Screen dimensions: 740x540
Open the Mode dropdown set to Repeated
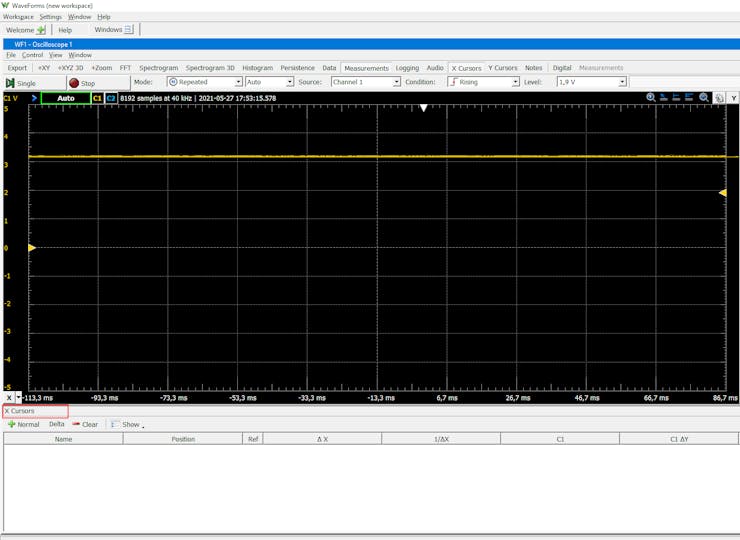204,82
